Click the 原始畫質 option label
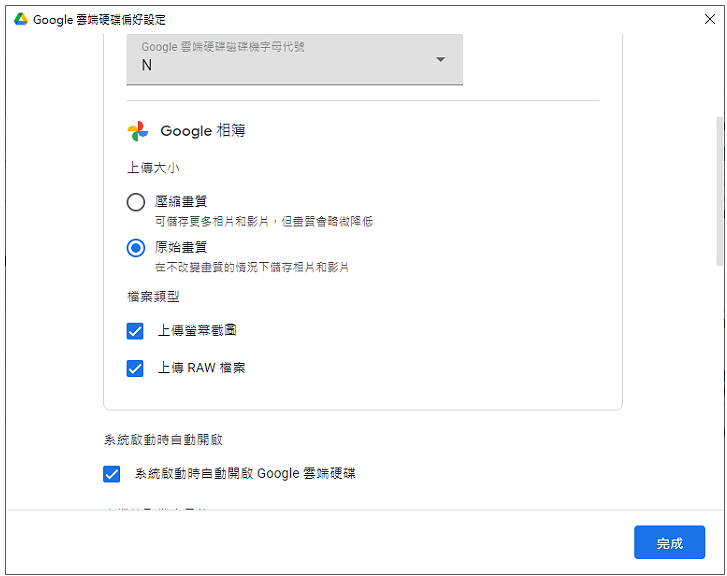The image size is (727, 576). pos(181,248)
